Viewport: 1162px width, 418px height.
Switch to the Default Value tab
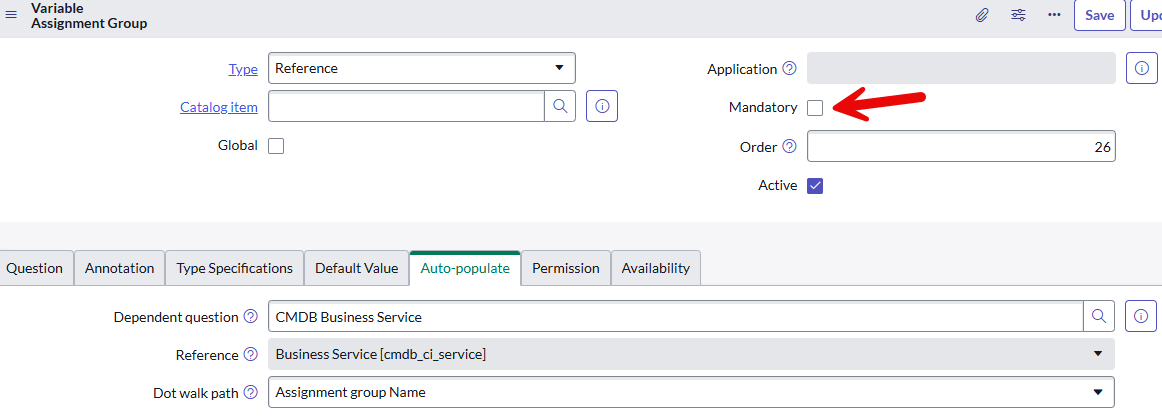click(x=356, y=268)
